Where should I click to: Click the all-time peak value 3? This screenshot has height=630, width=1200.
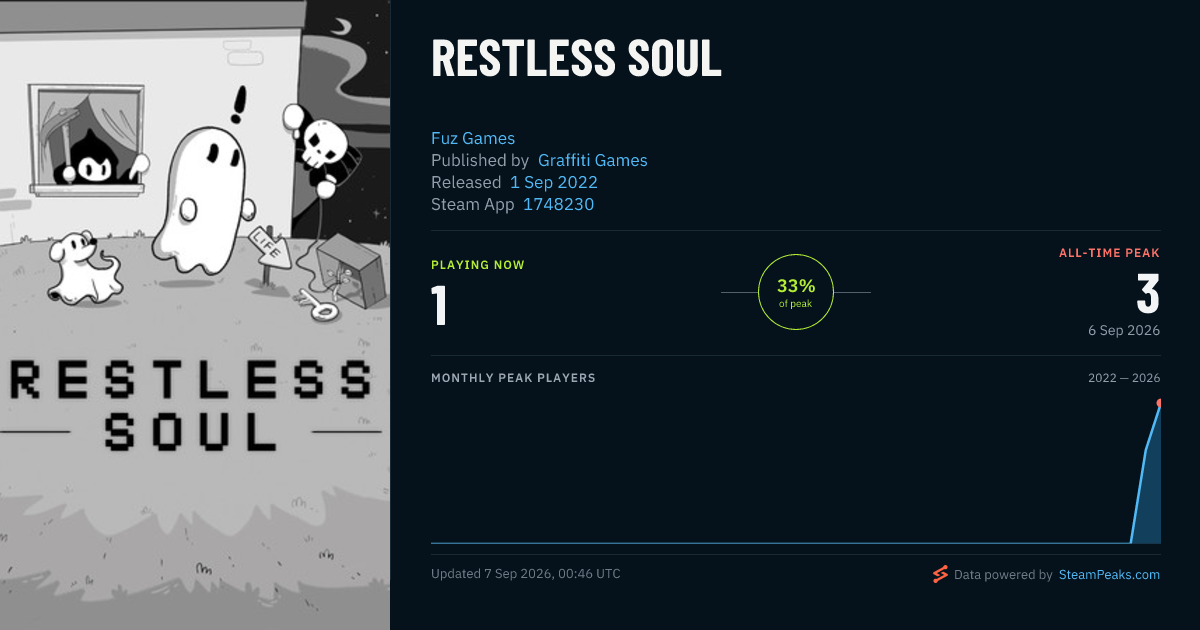coord(1148,294)
